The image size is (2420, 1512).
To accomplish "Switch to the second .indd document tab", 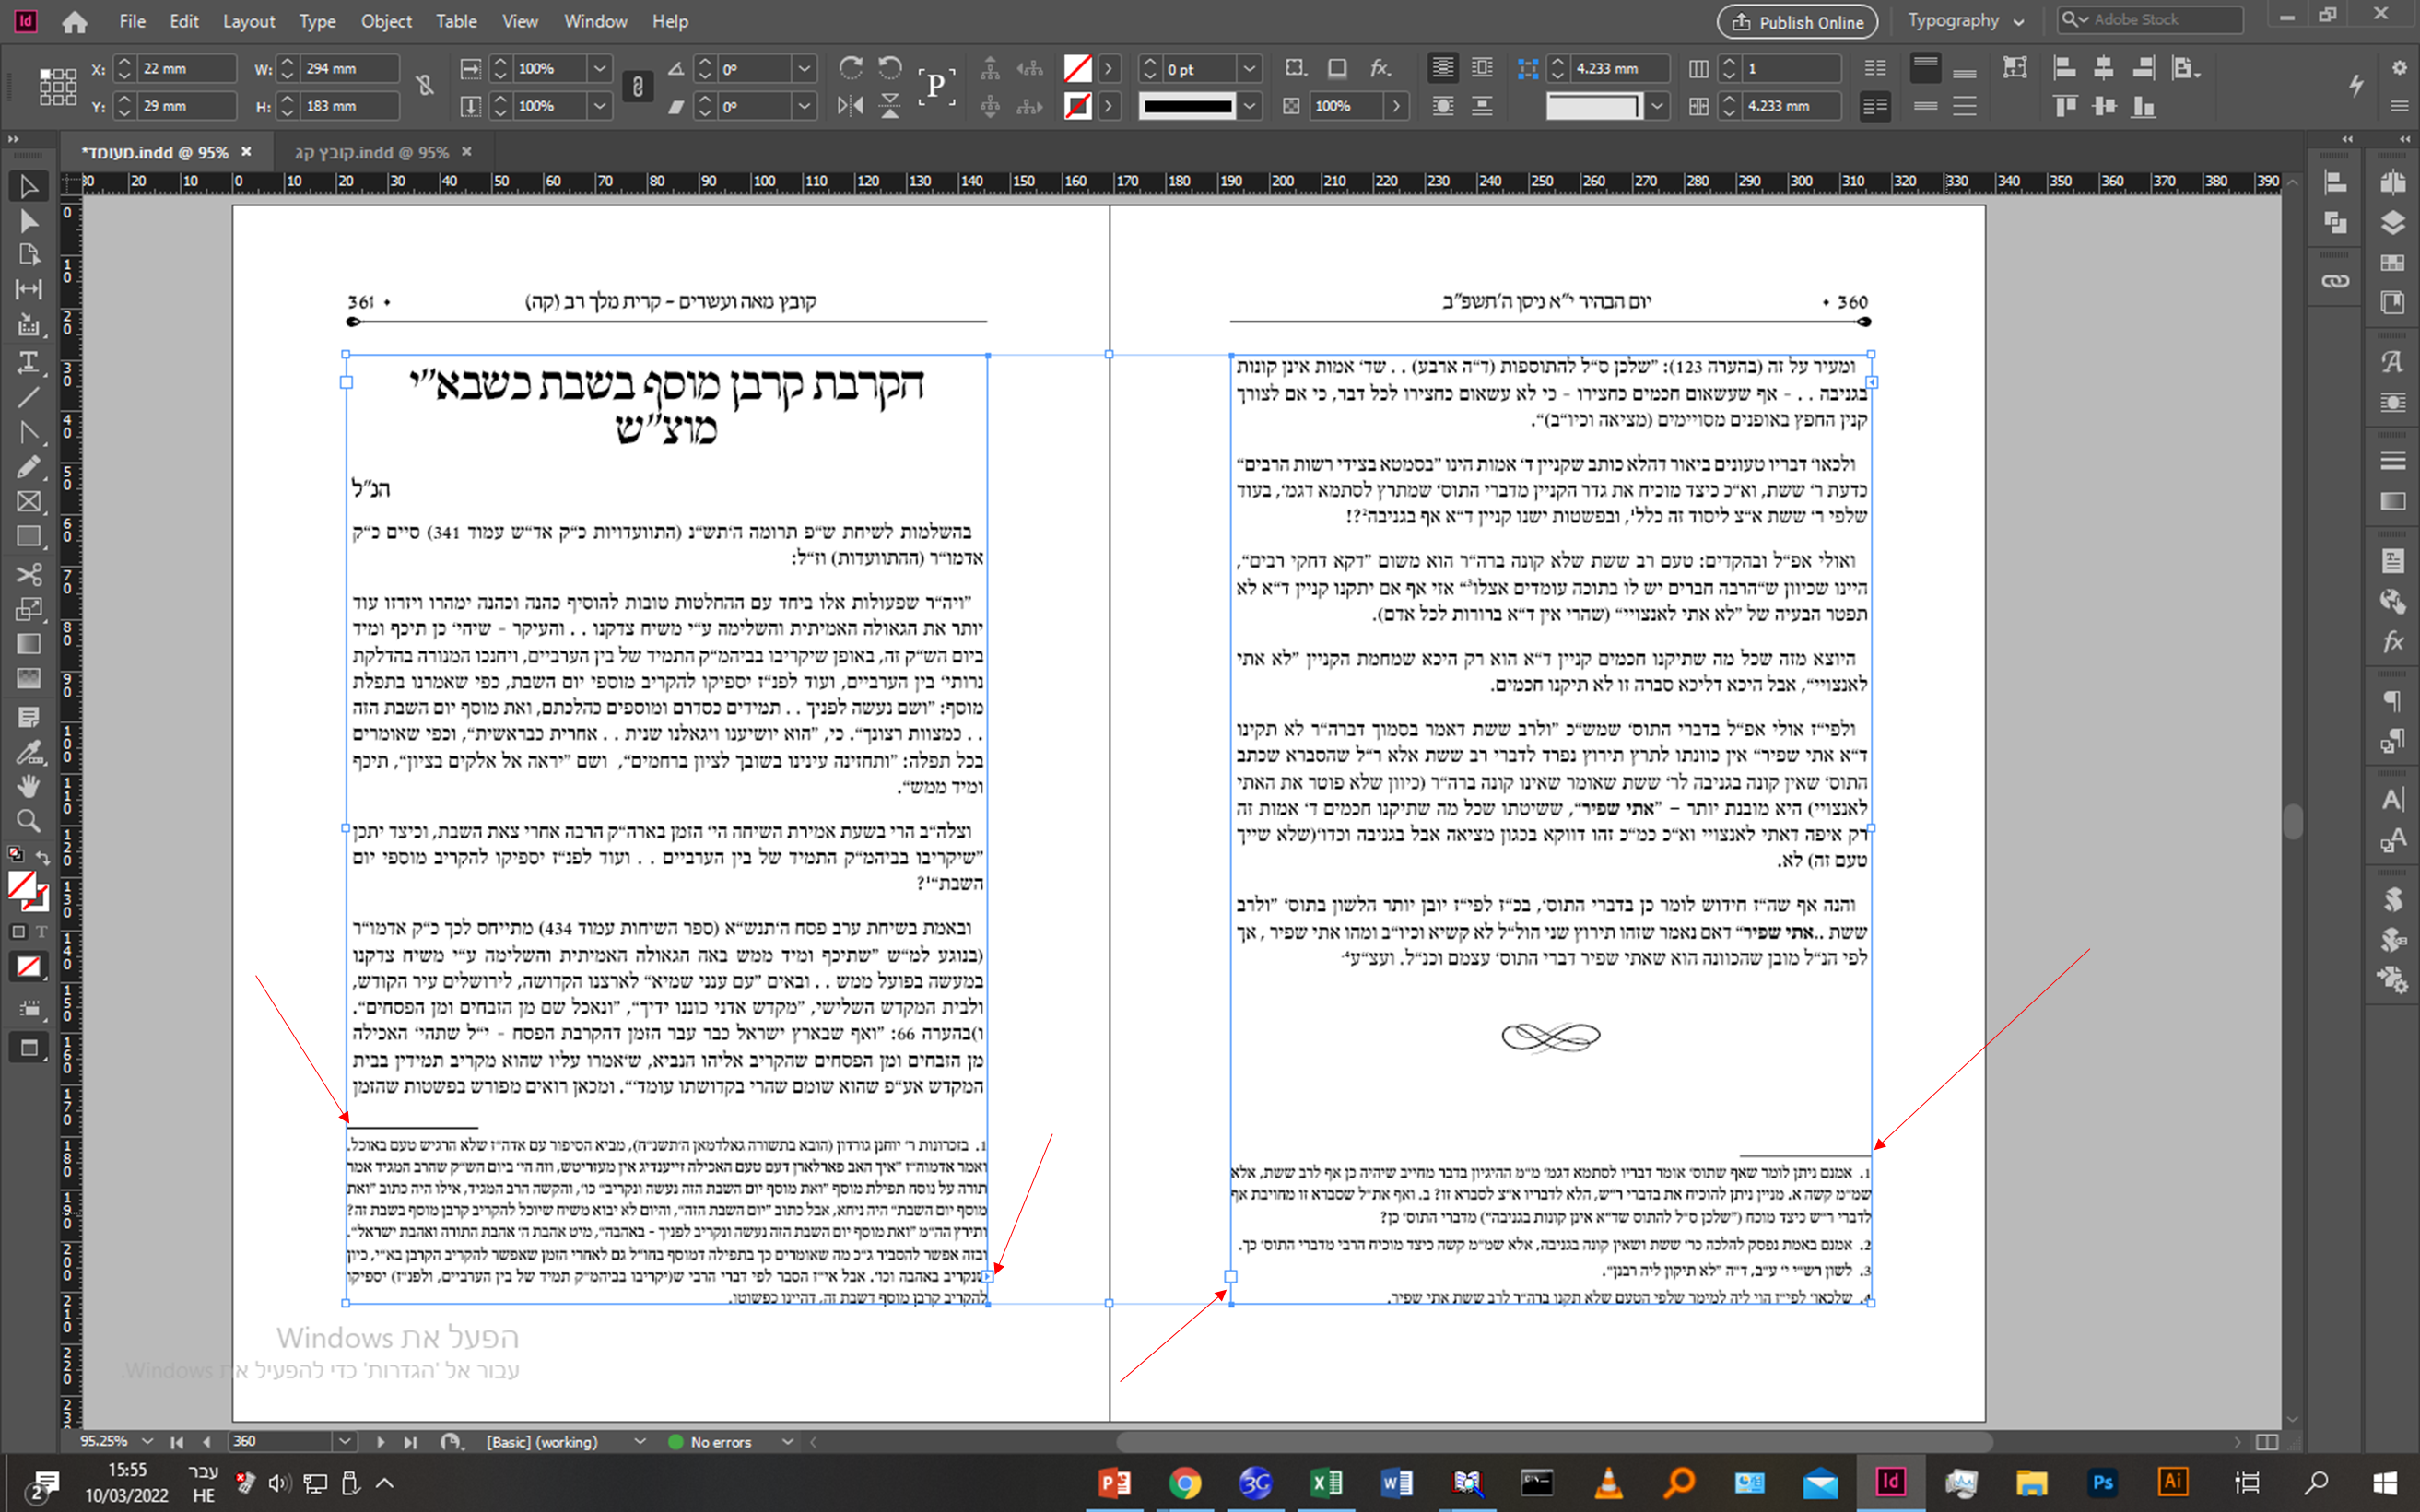I will pyautogui.click(x=371, y=152).
